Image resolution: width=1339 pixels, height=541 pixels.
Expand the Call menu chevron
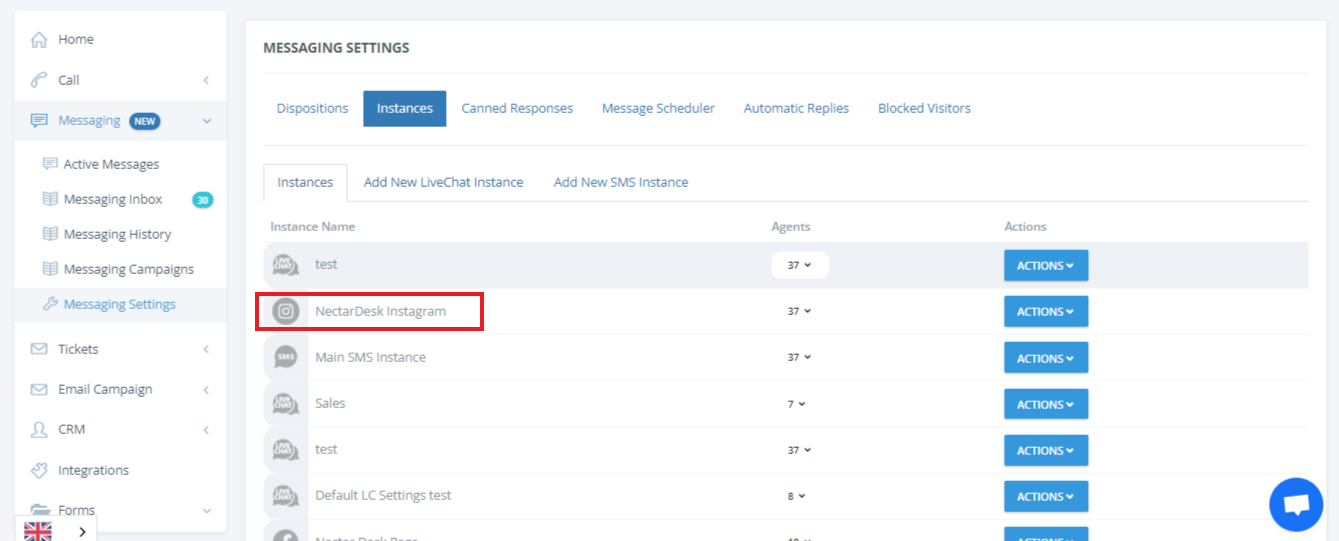point(206,80)
